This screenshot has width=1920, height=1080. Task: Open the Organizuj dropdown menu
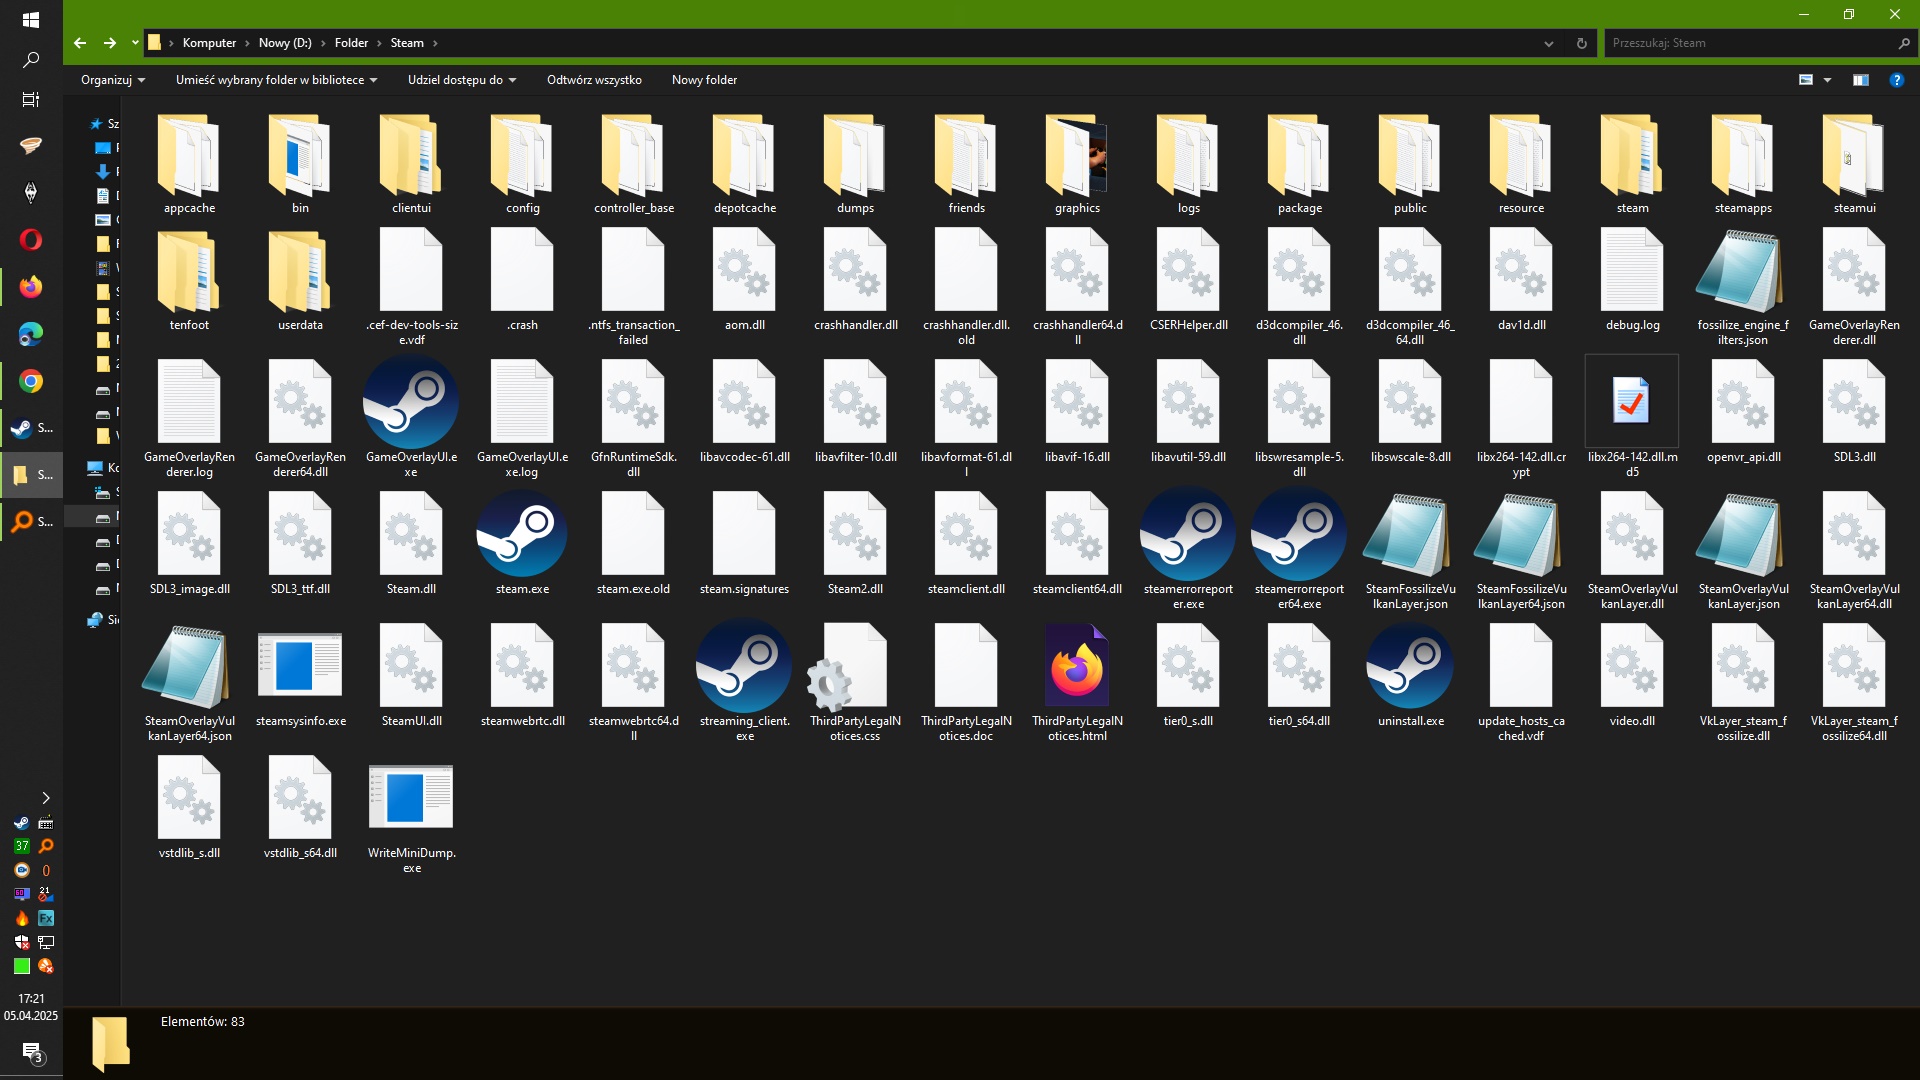click(x=112, y=80)
